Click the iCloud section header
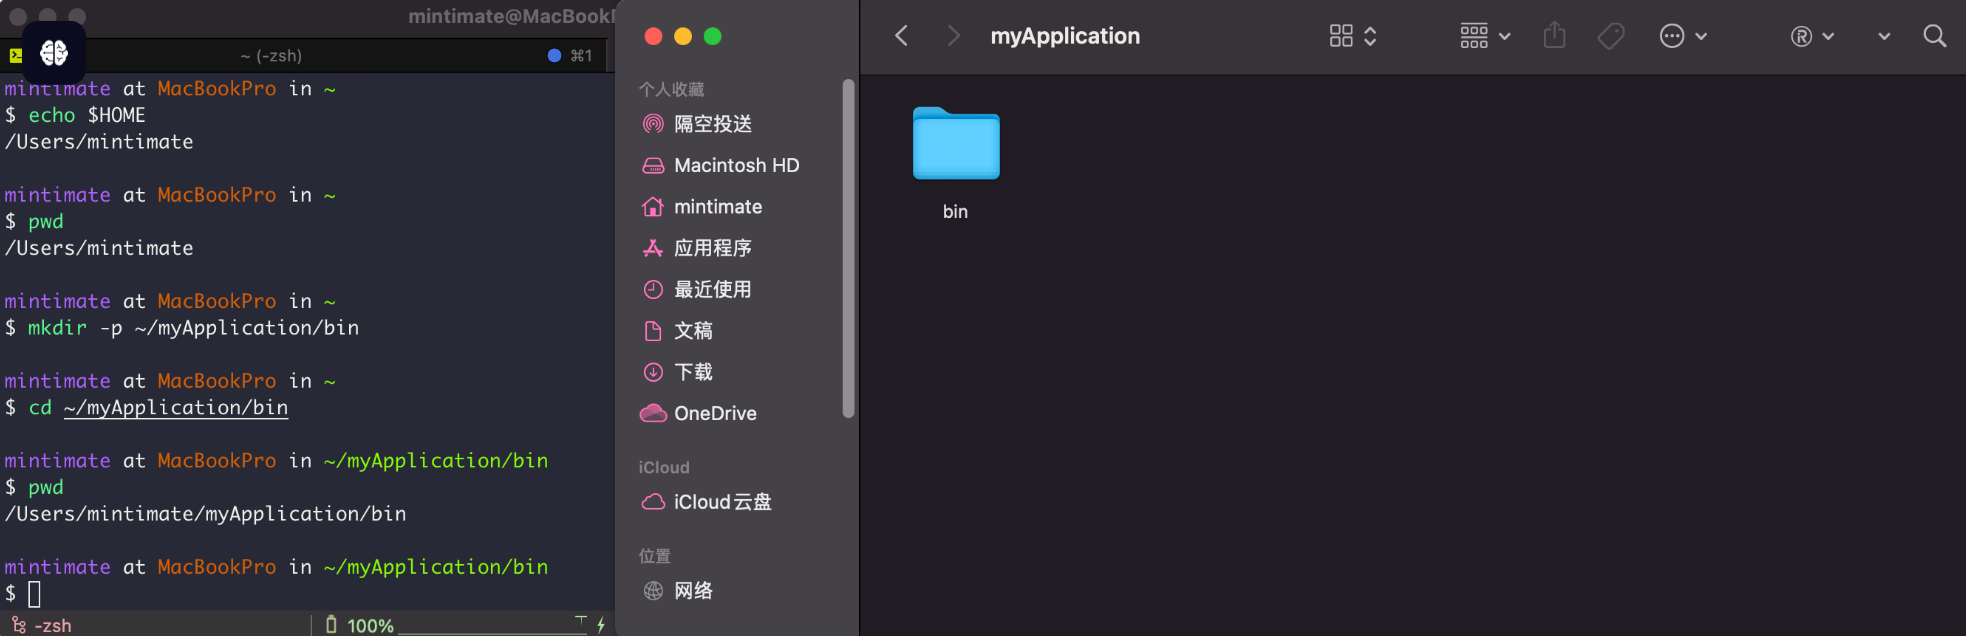 pos(664,467)
